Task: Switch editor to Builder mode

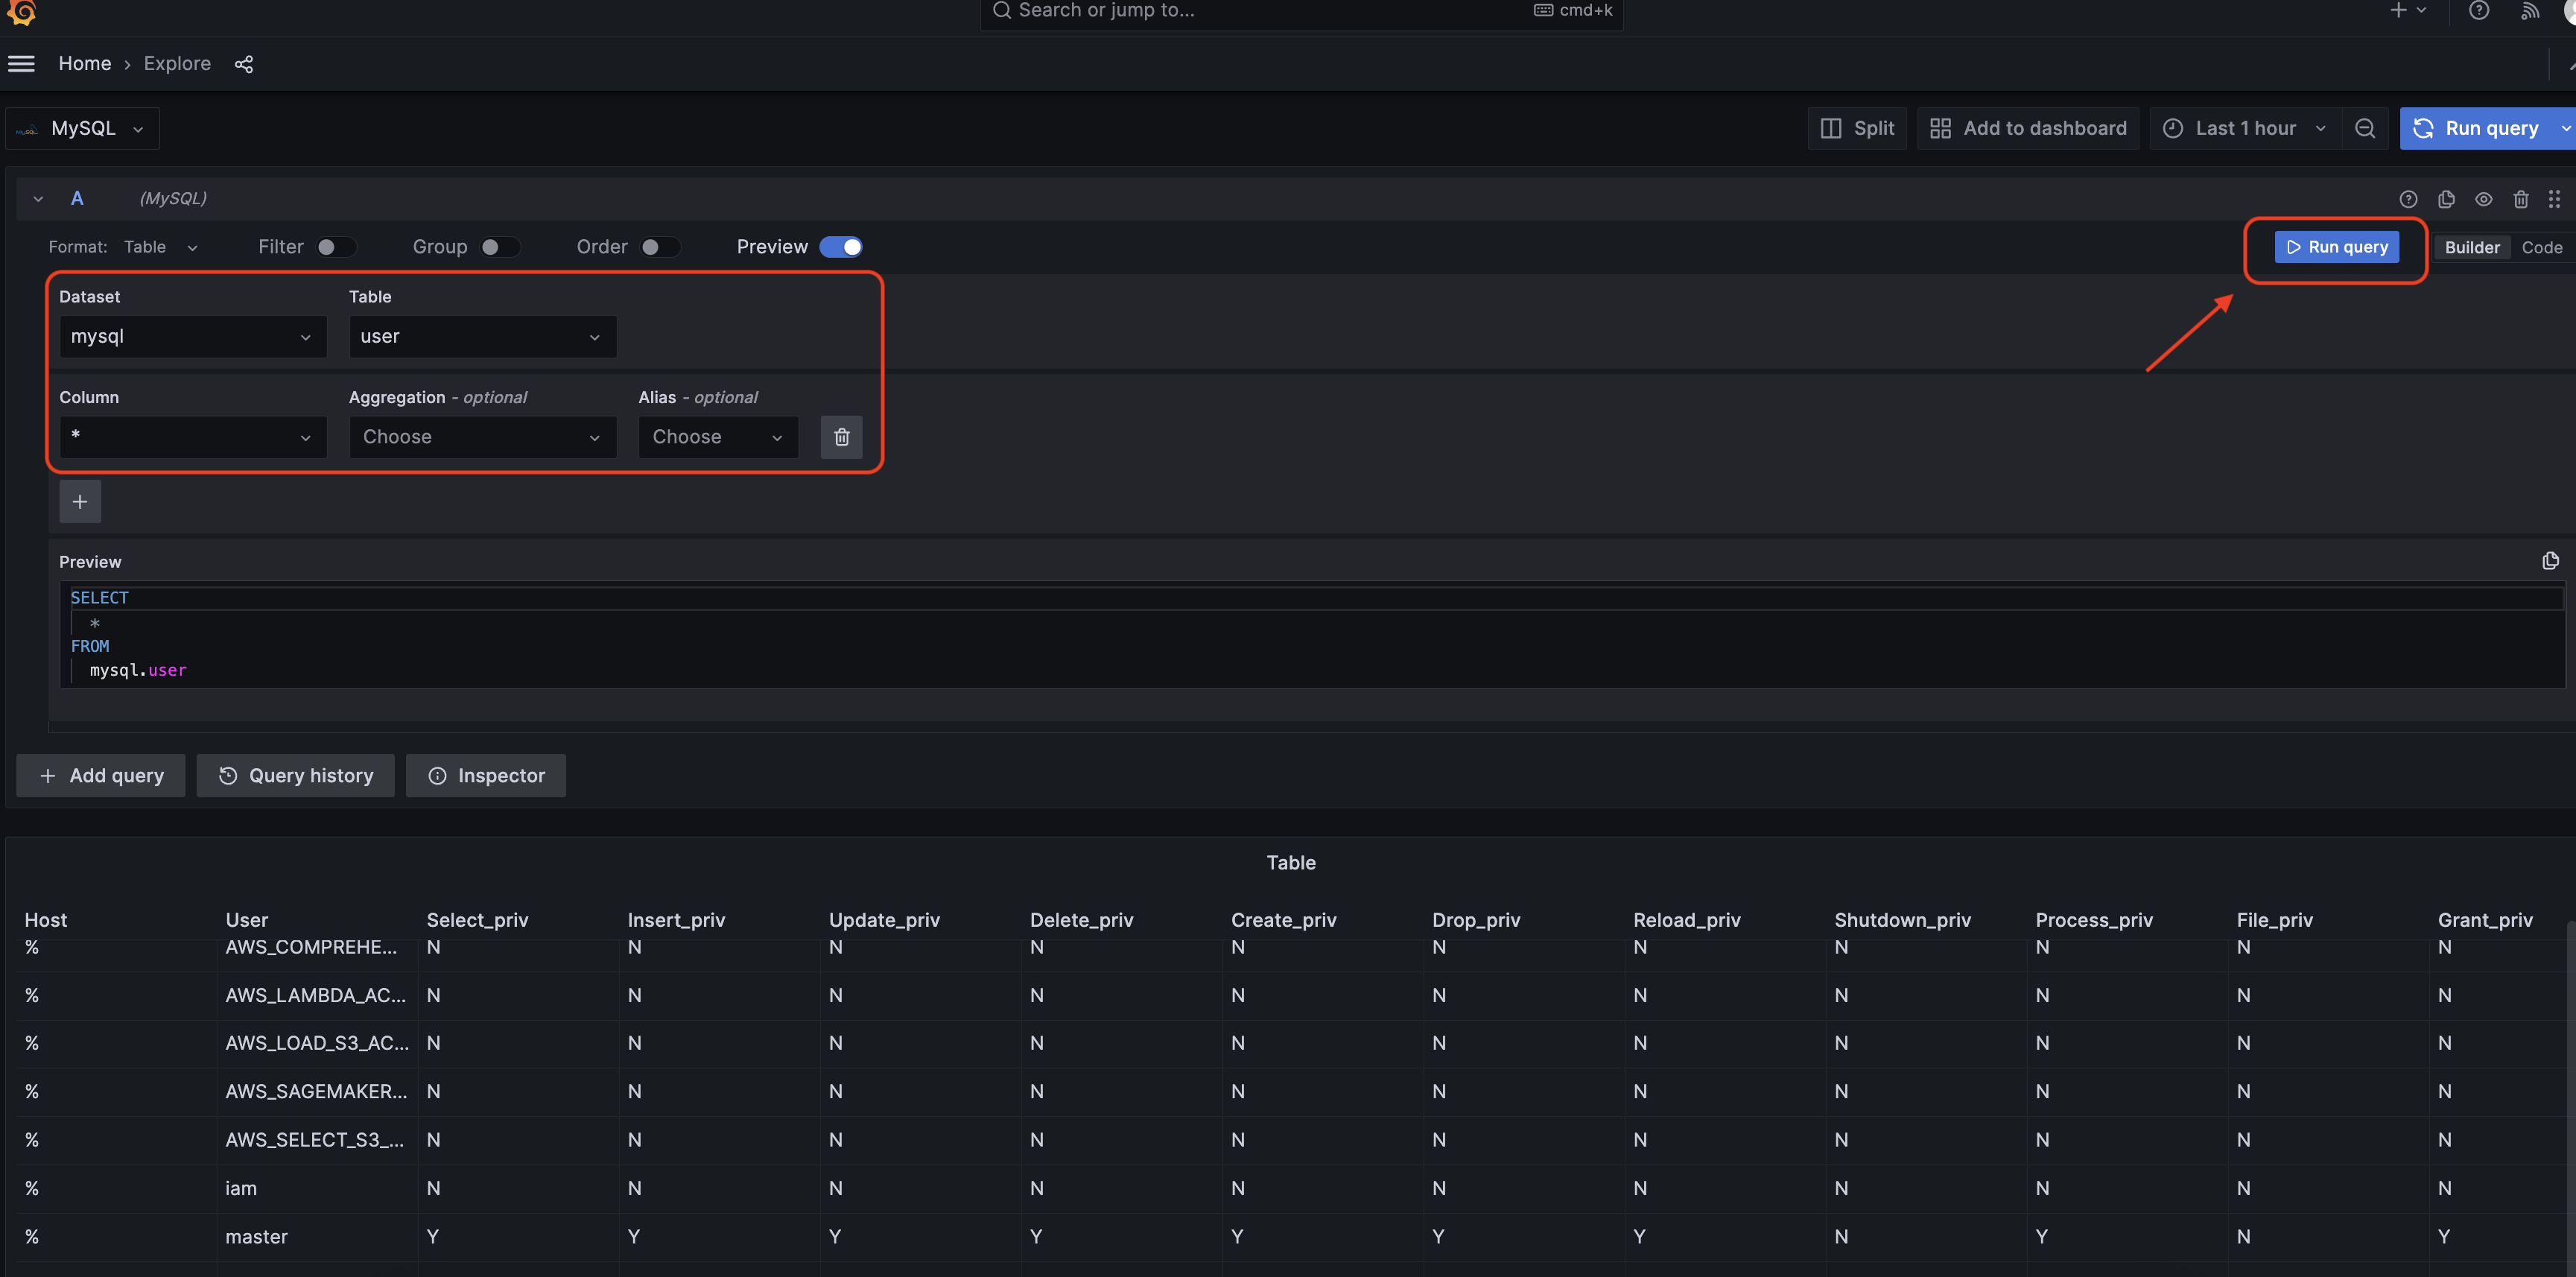Action: tap(2471, 247)
